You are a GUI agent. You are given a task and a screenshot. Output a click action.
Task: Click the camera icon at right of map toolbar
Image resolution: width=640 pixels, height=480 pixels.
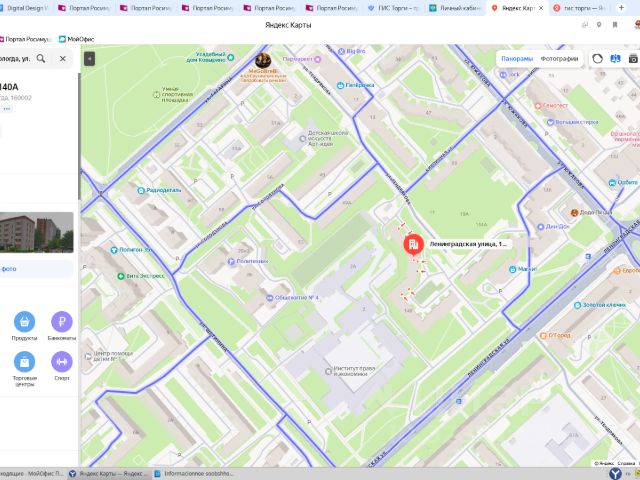pyautogui.click(x=633, y=58)
